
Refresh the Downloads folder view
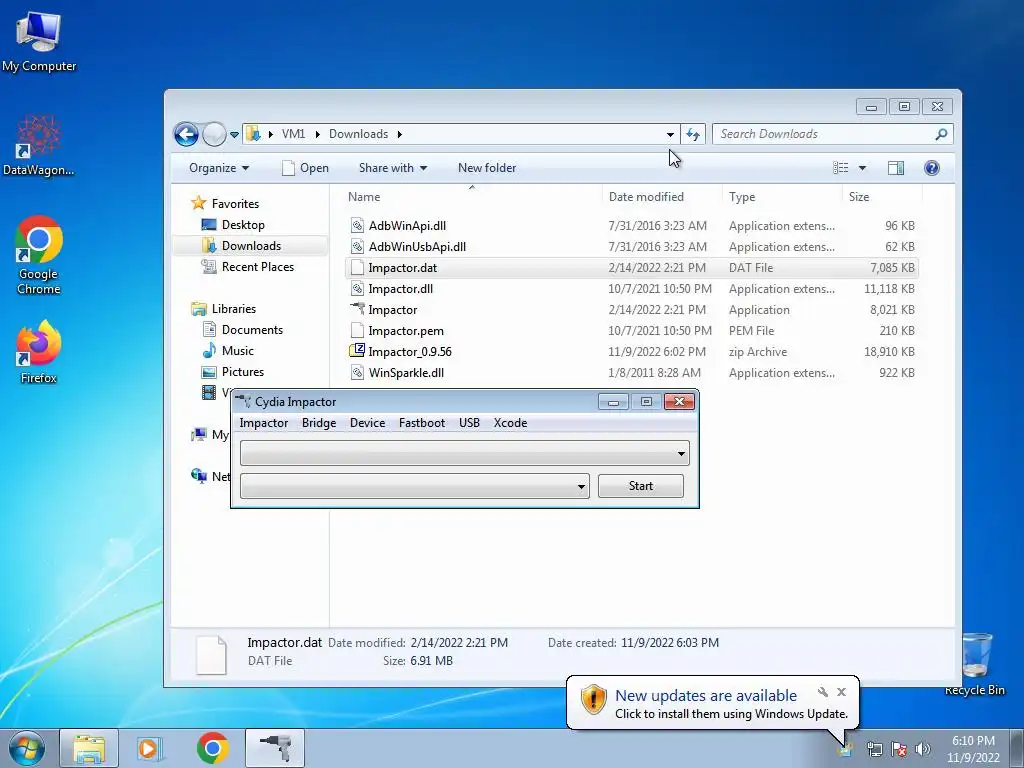pyautogui.click(x=693, y=135)
